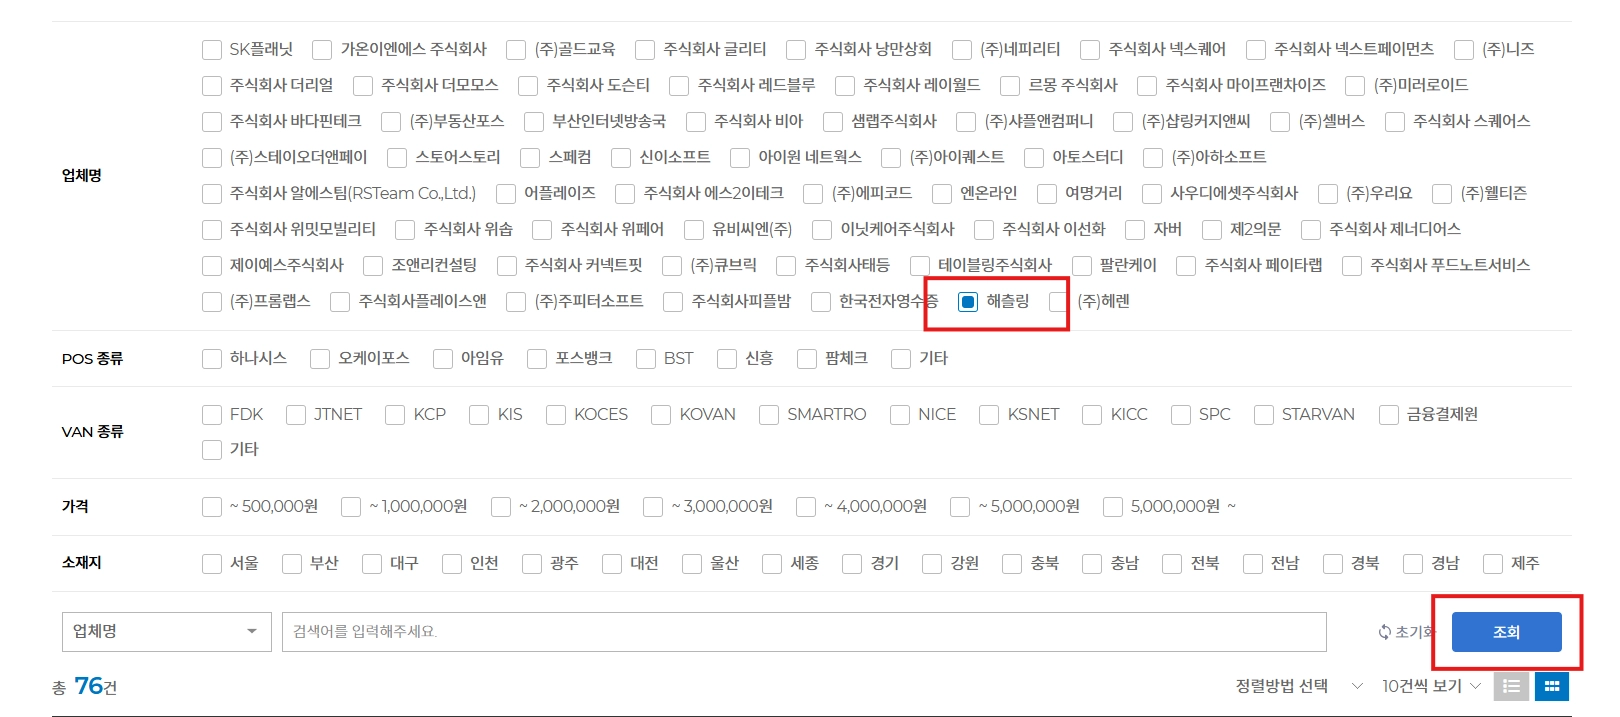This screenshot has height=717, width=1620.
Task: Select the 주식회사 넥스트페이먼츠 checkbox
Action: [x=1256, y=49]
